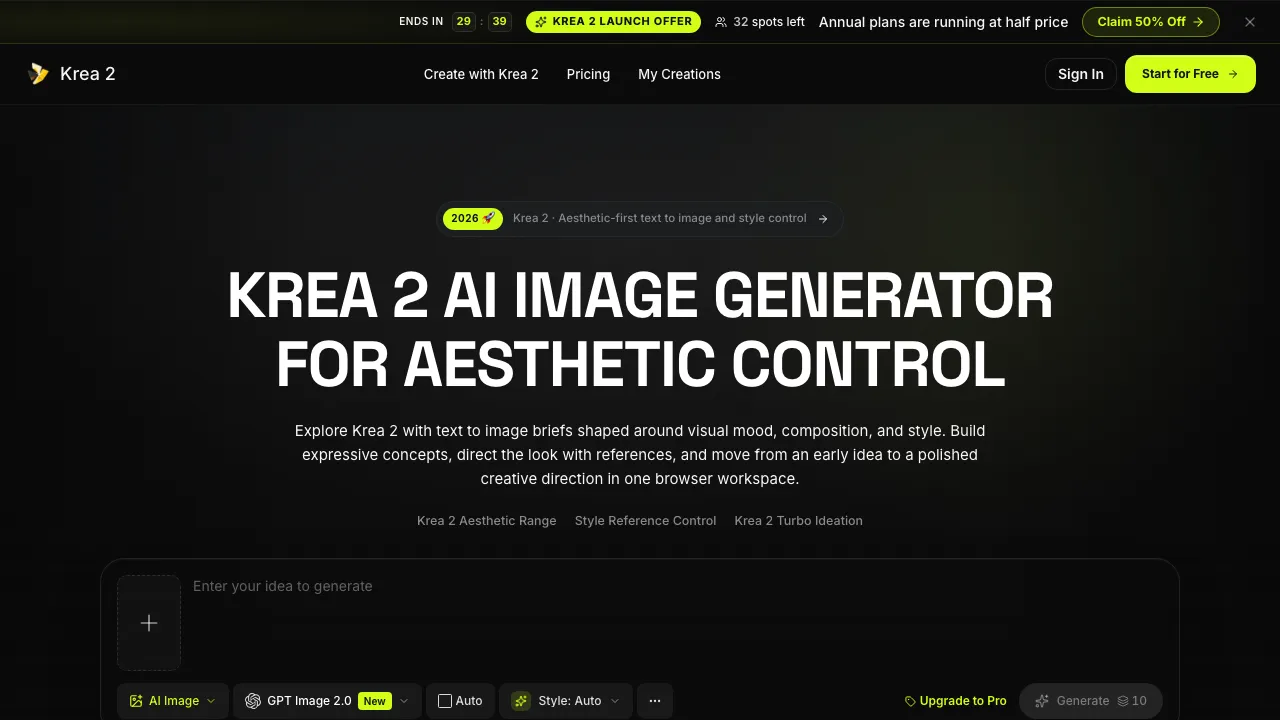Click the people icon beside spots left
This screenshot has width=1280, height=720.
pyautogui.click(x=721, y=22)
